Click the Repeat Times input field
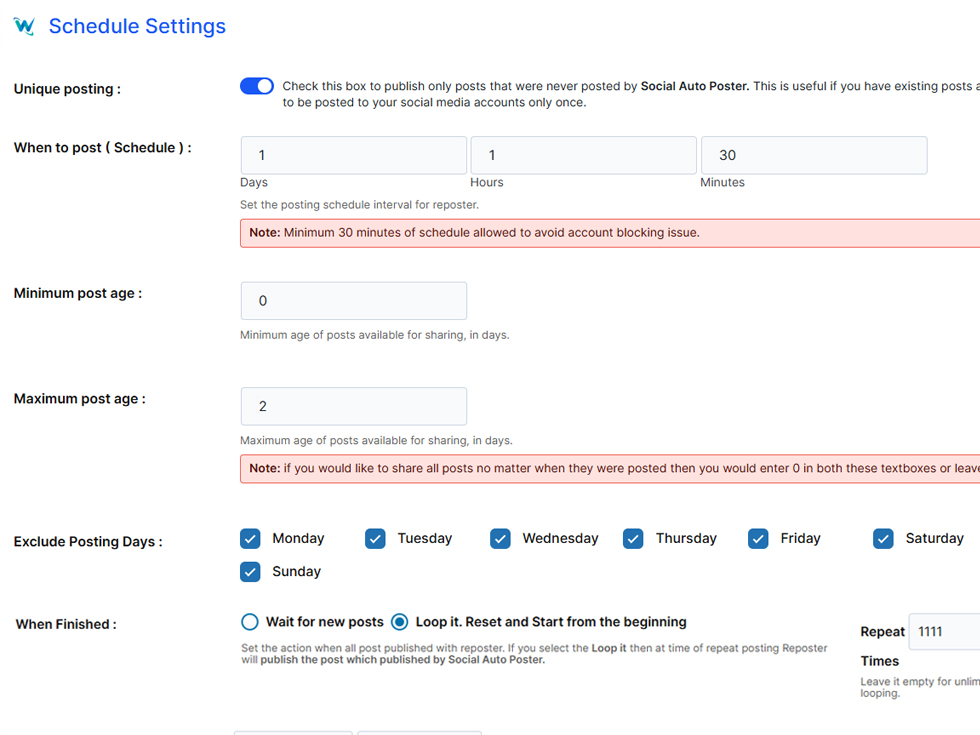The width and height of the screenshot is (980, 735). coord(944,632)
